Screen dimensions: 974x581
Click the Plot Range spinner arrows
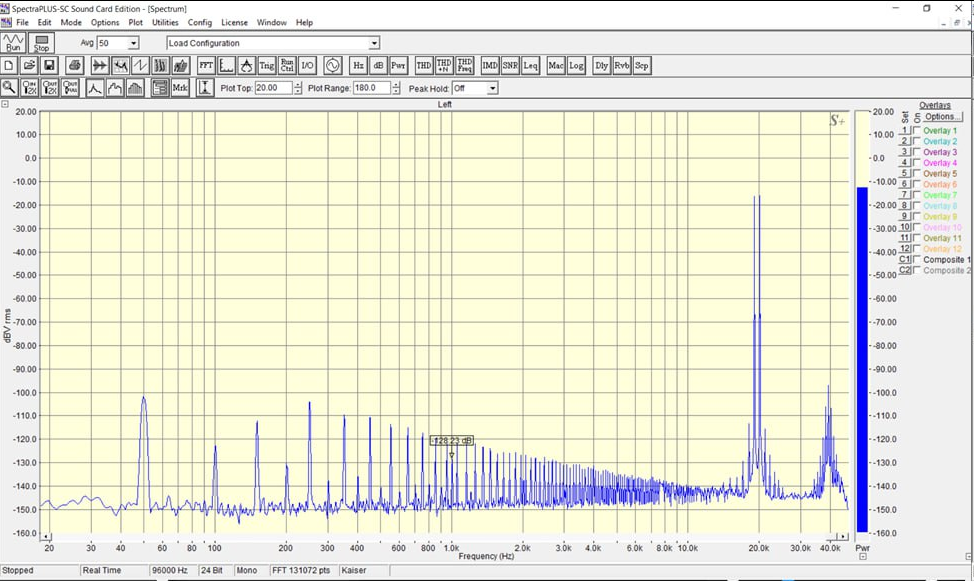[x=396, y=88]
